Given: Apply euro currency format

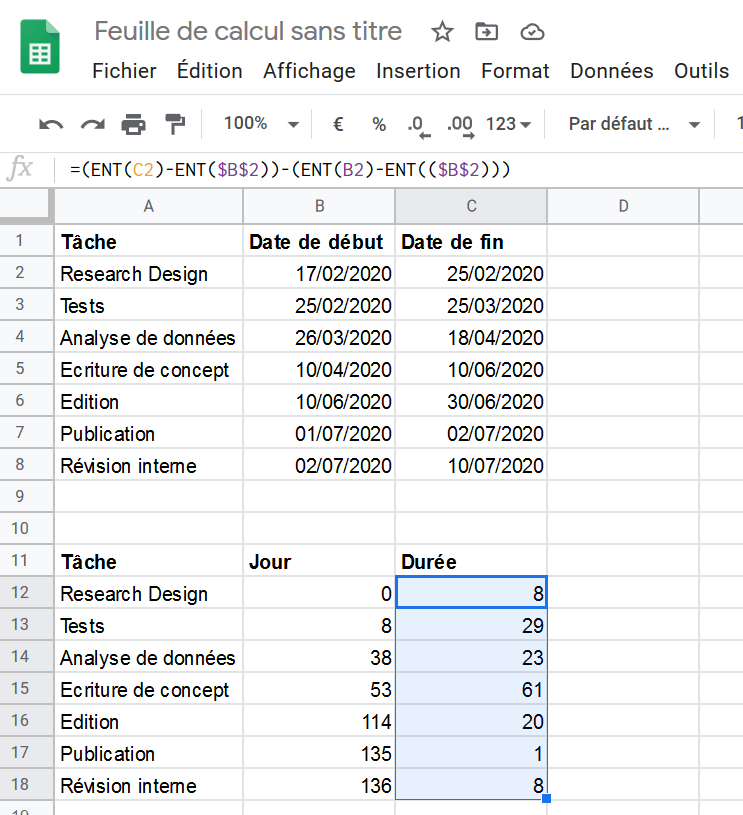Looking at the screenshot, I should click(x=338, y=124).
